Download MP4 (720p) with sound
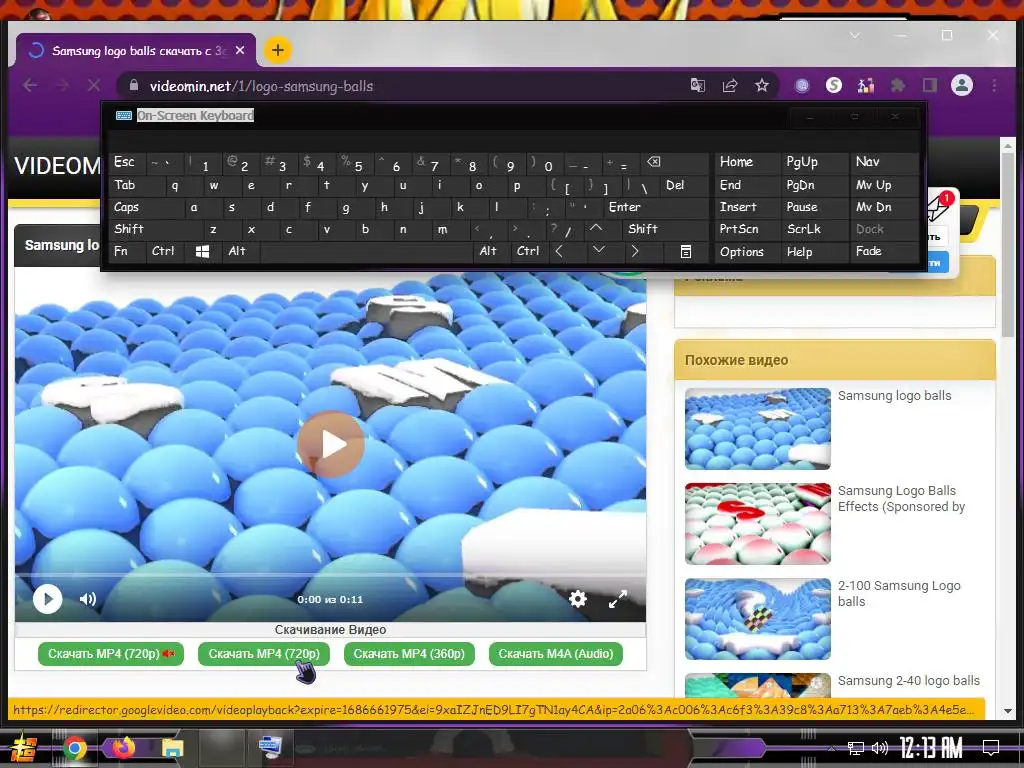Image resolution: width=1024 pixels, height=768 pixels. tap(264, 654)
